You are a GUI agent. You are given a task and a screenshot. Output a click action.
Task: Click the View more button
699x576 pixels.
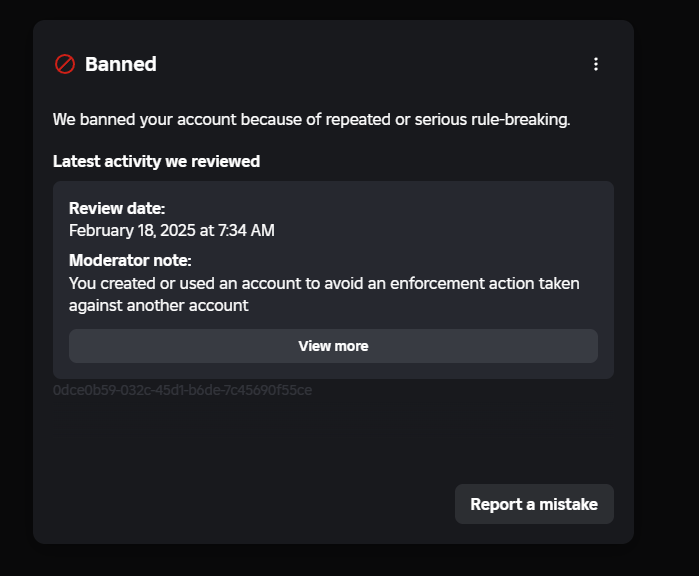coord(333,346)
